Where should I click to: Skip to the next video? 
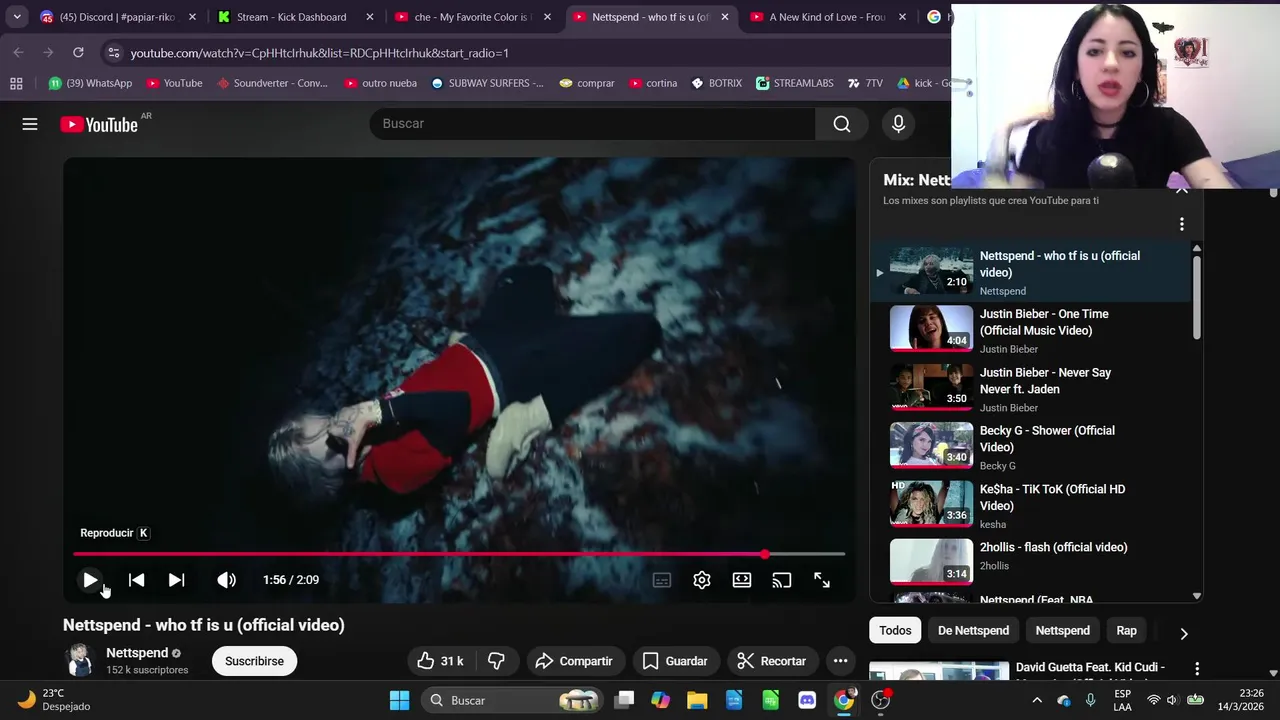tap(176, 580)
